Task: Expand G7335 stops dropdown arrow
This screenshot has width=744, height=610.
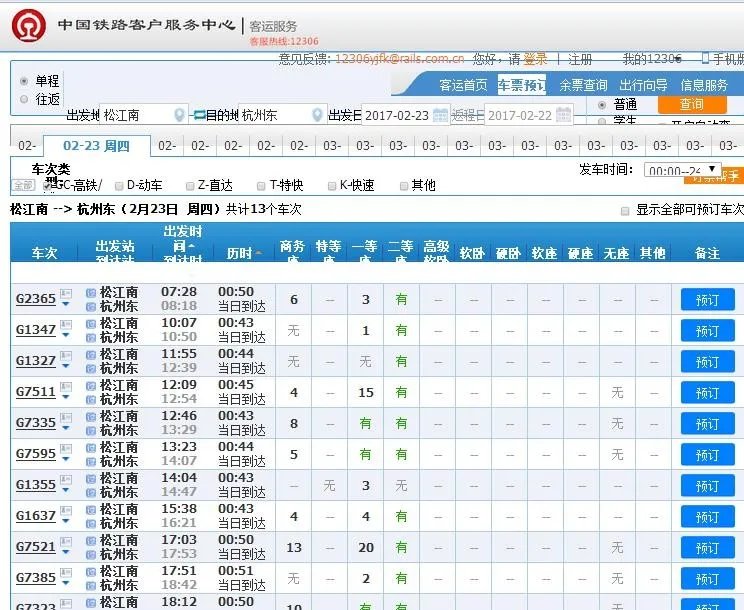Action: point(66,429)
